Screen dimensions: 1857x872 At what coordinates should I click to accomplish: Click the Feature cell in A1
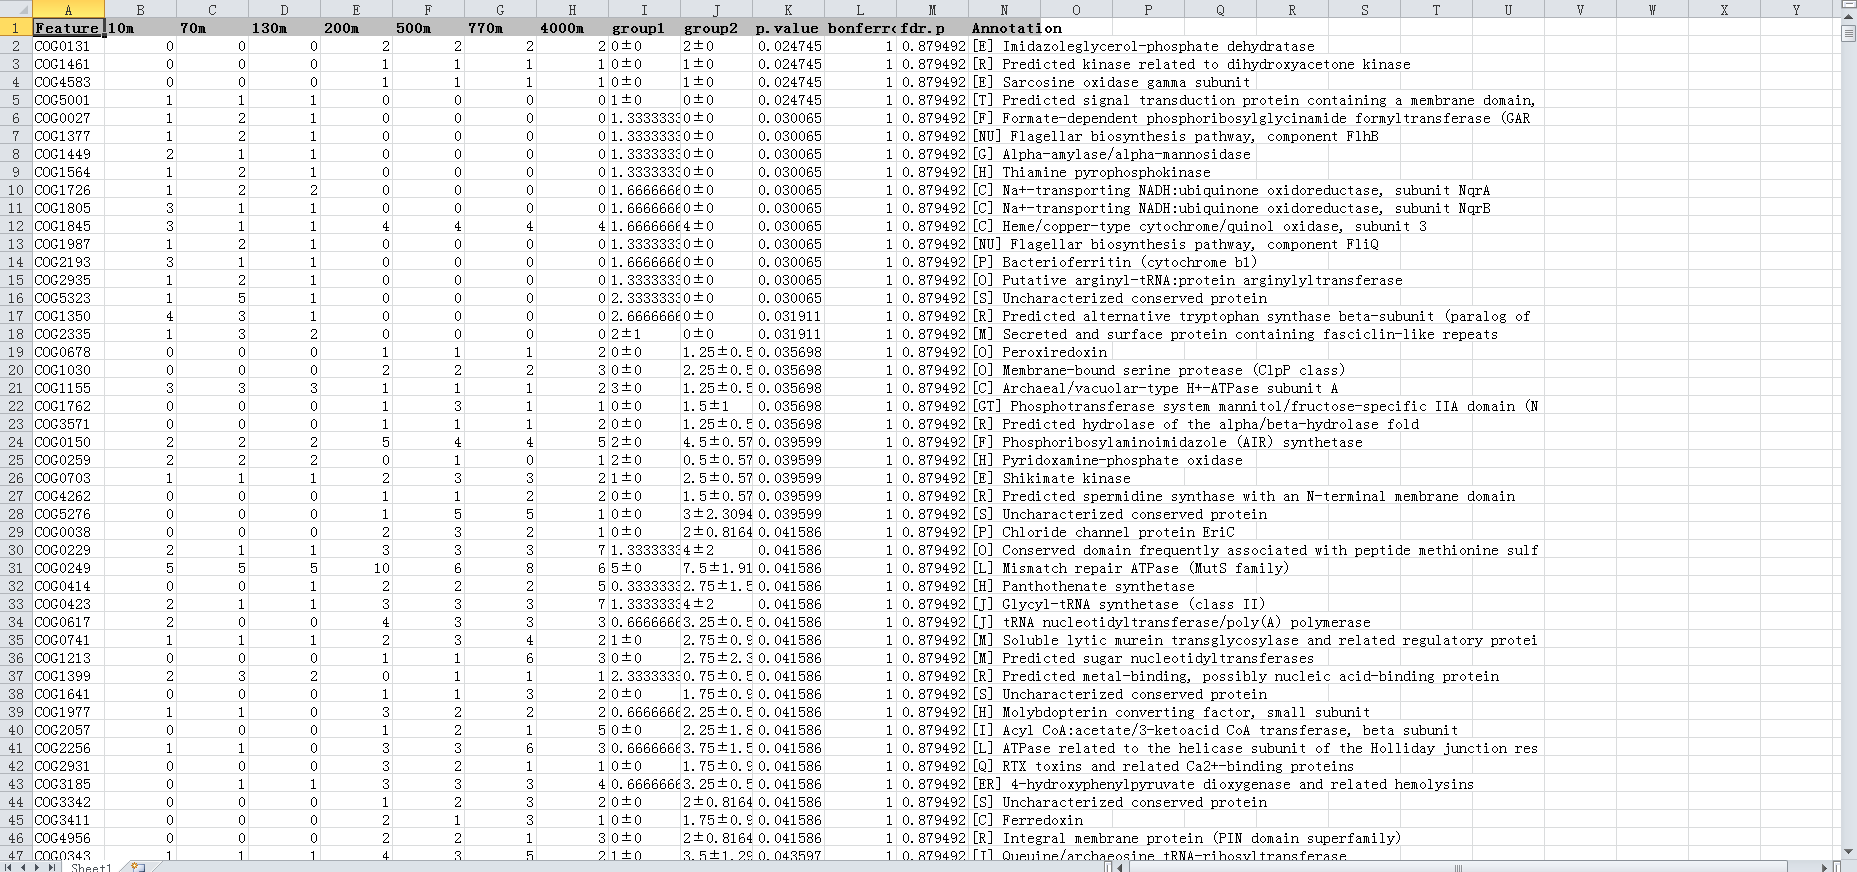[68, 28]
